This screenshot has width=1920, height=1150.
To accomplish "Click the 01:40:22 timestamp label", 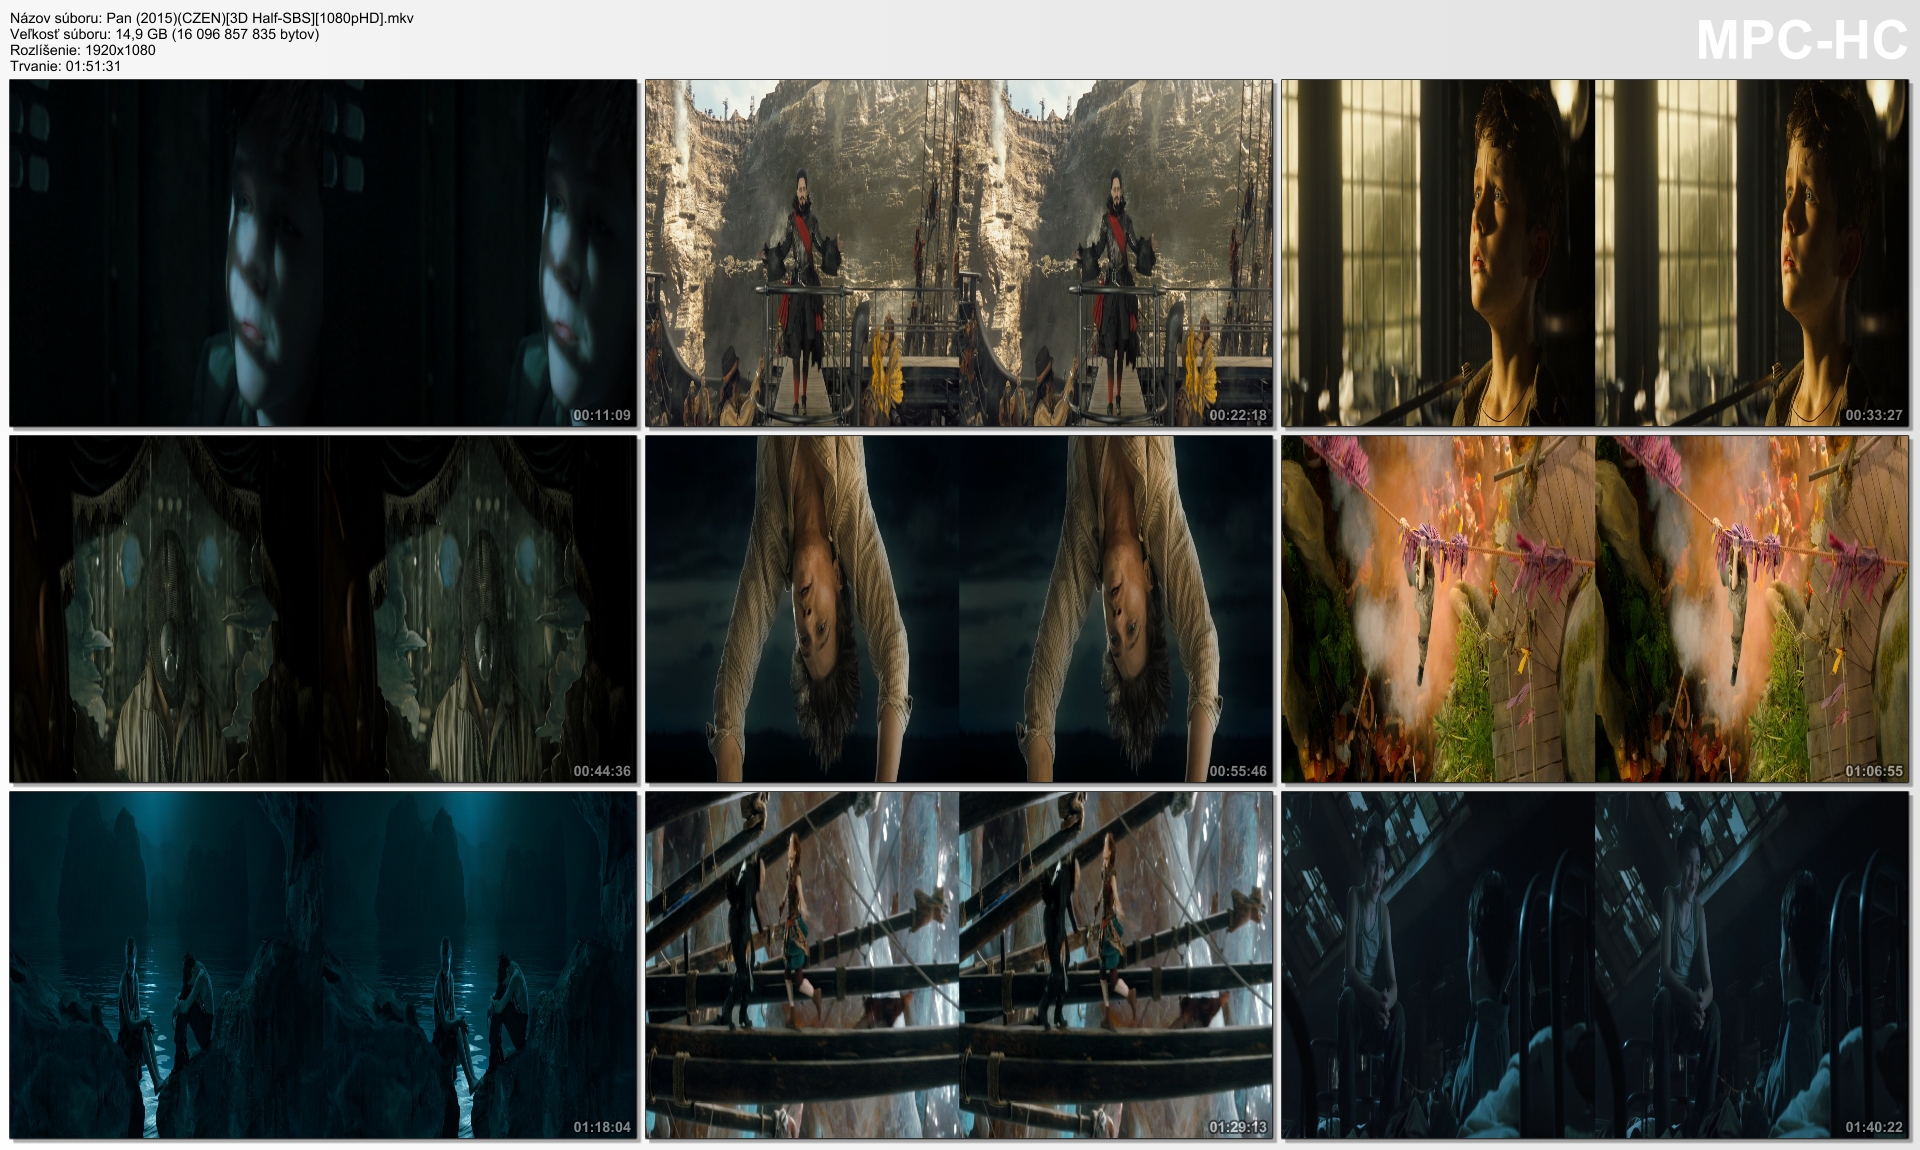I will 1873,1127.
